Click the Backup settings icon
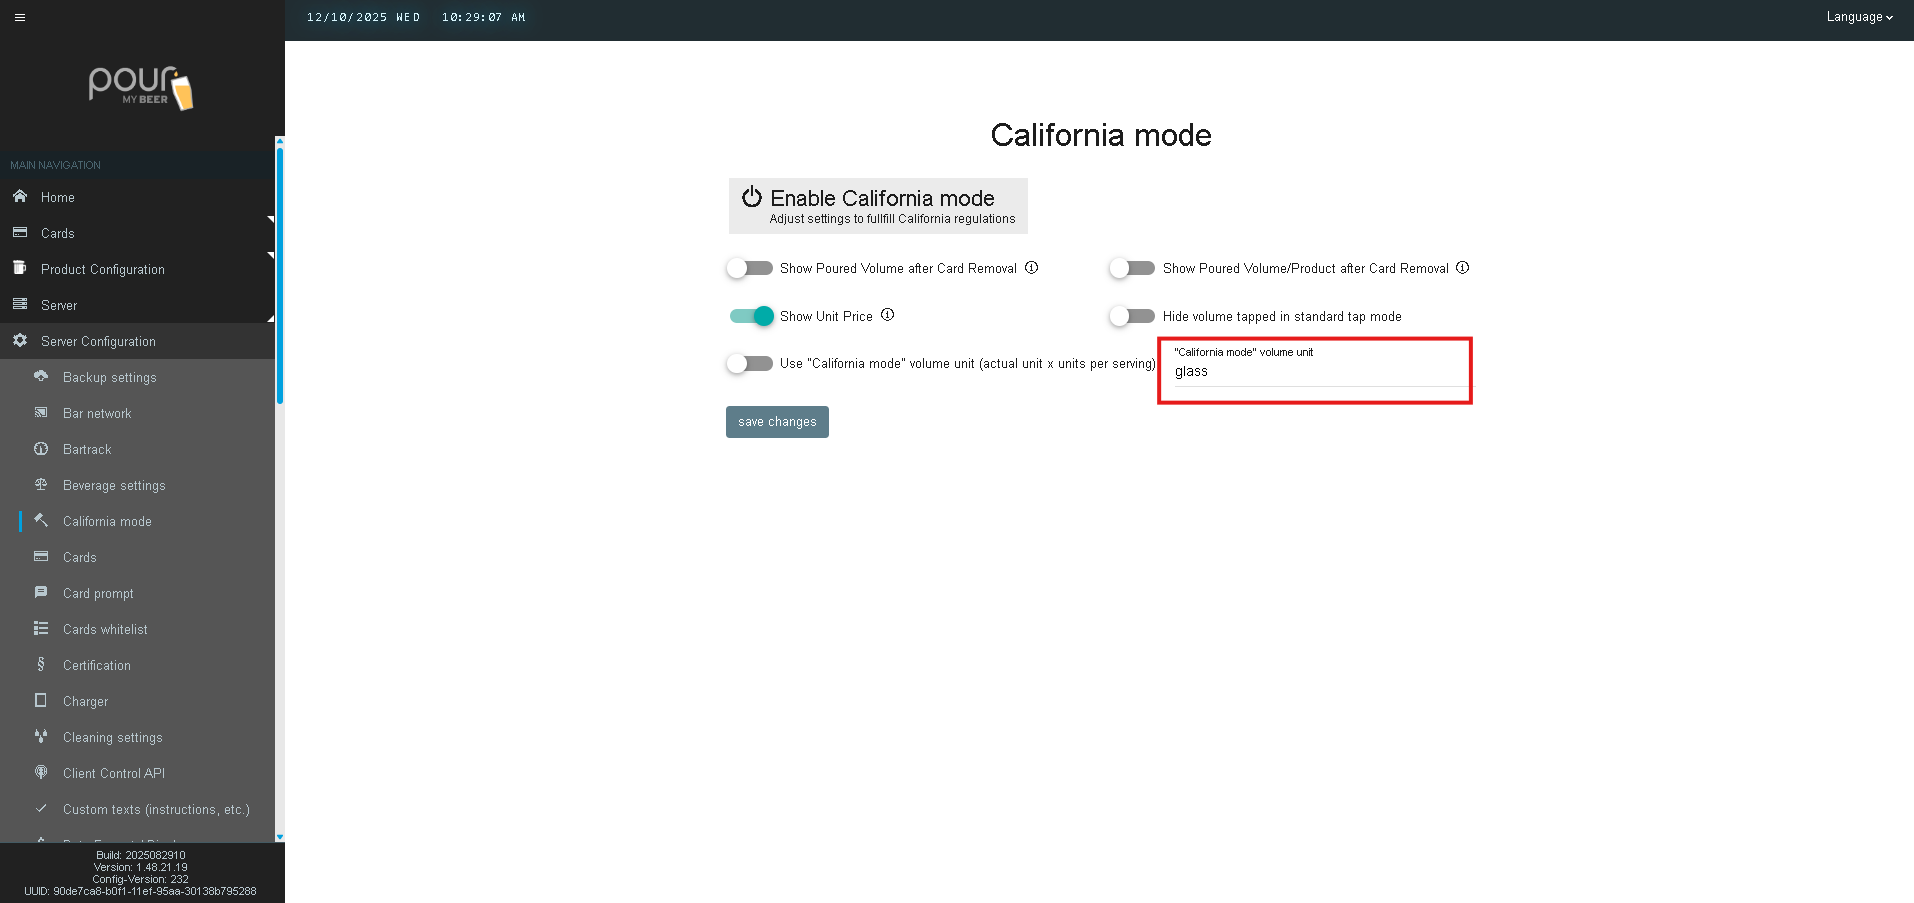1914x903 pixels. click(41, 377)
